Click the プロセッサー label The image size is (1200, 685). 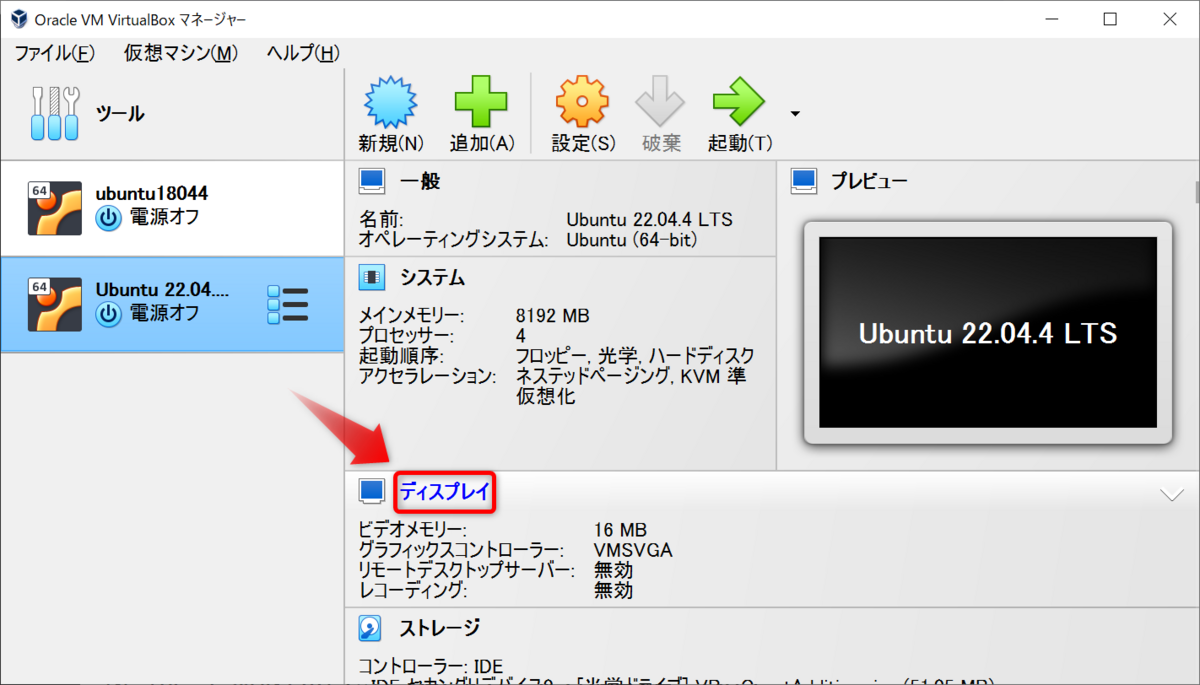click(406, 336)
